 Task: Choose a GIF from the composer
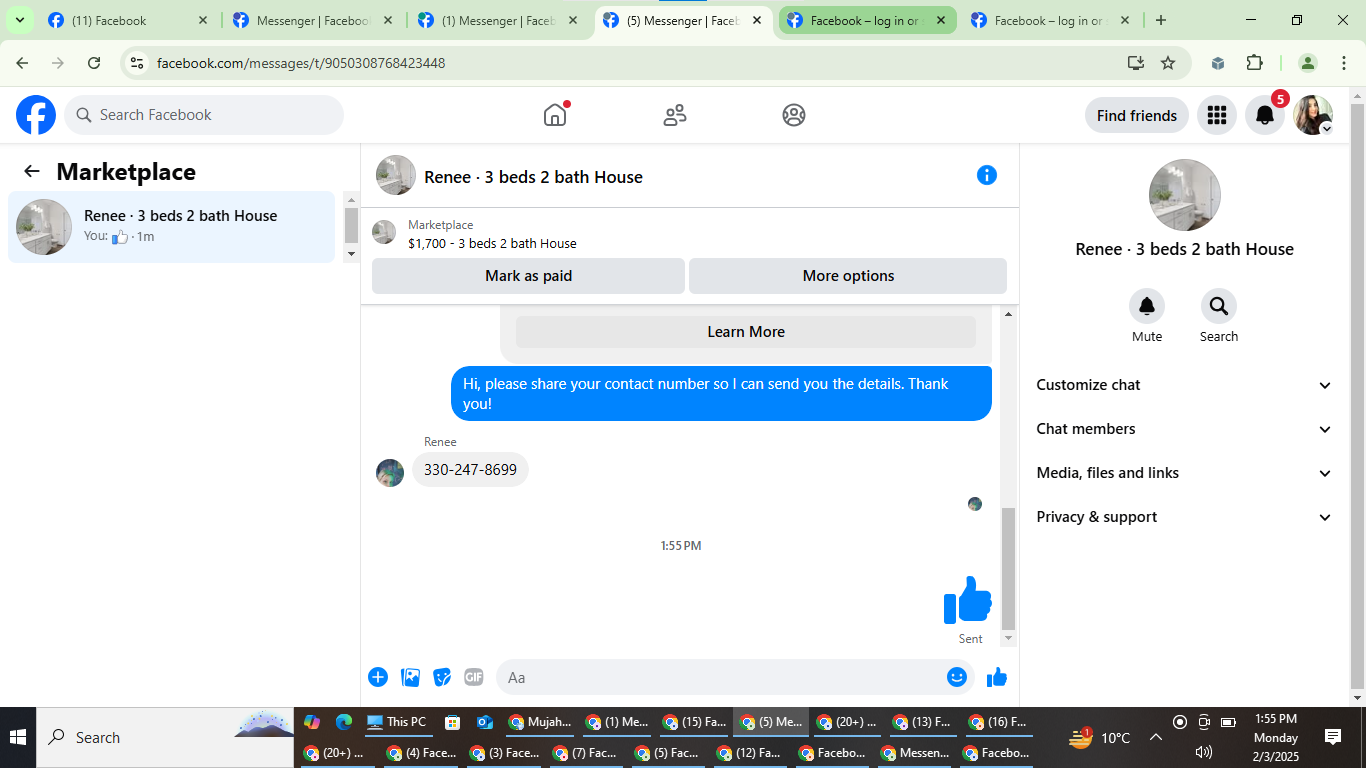pos(474,677)
